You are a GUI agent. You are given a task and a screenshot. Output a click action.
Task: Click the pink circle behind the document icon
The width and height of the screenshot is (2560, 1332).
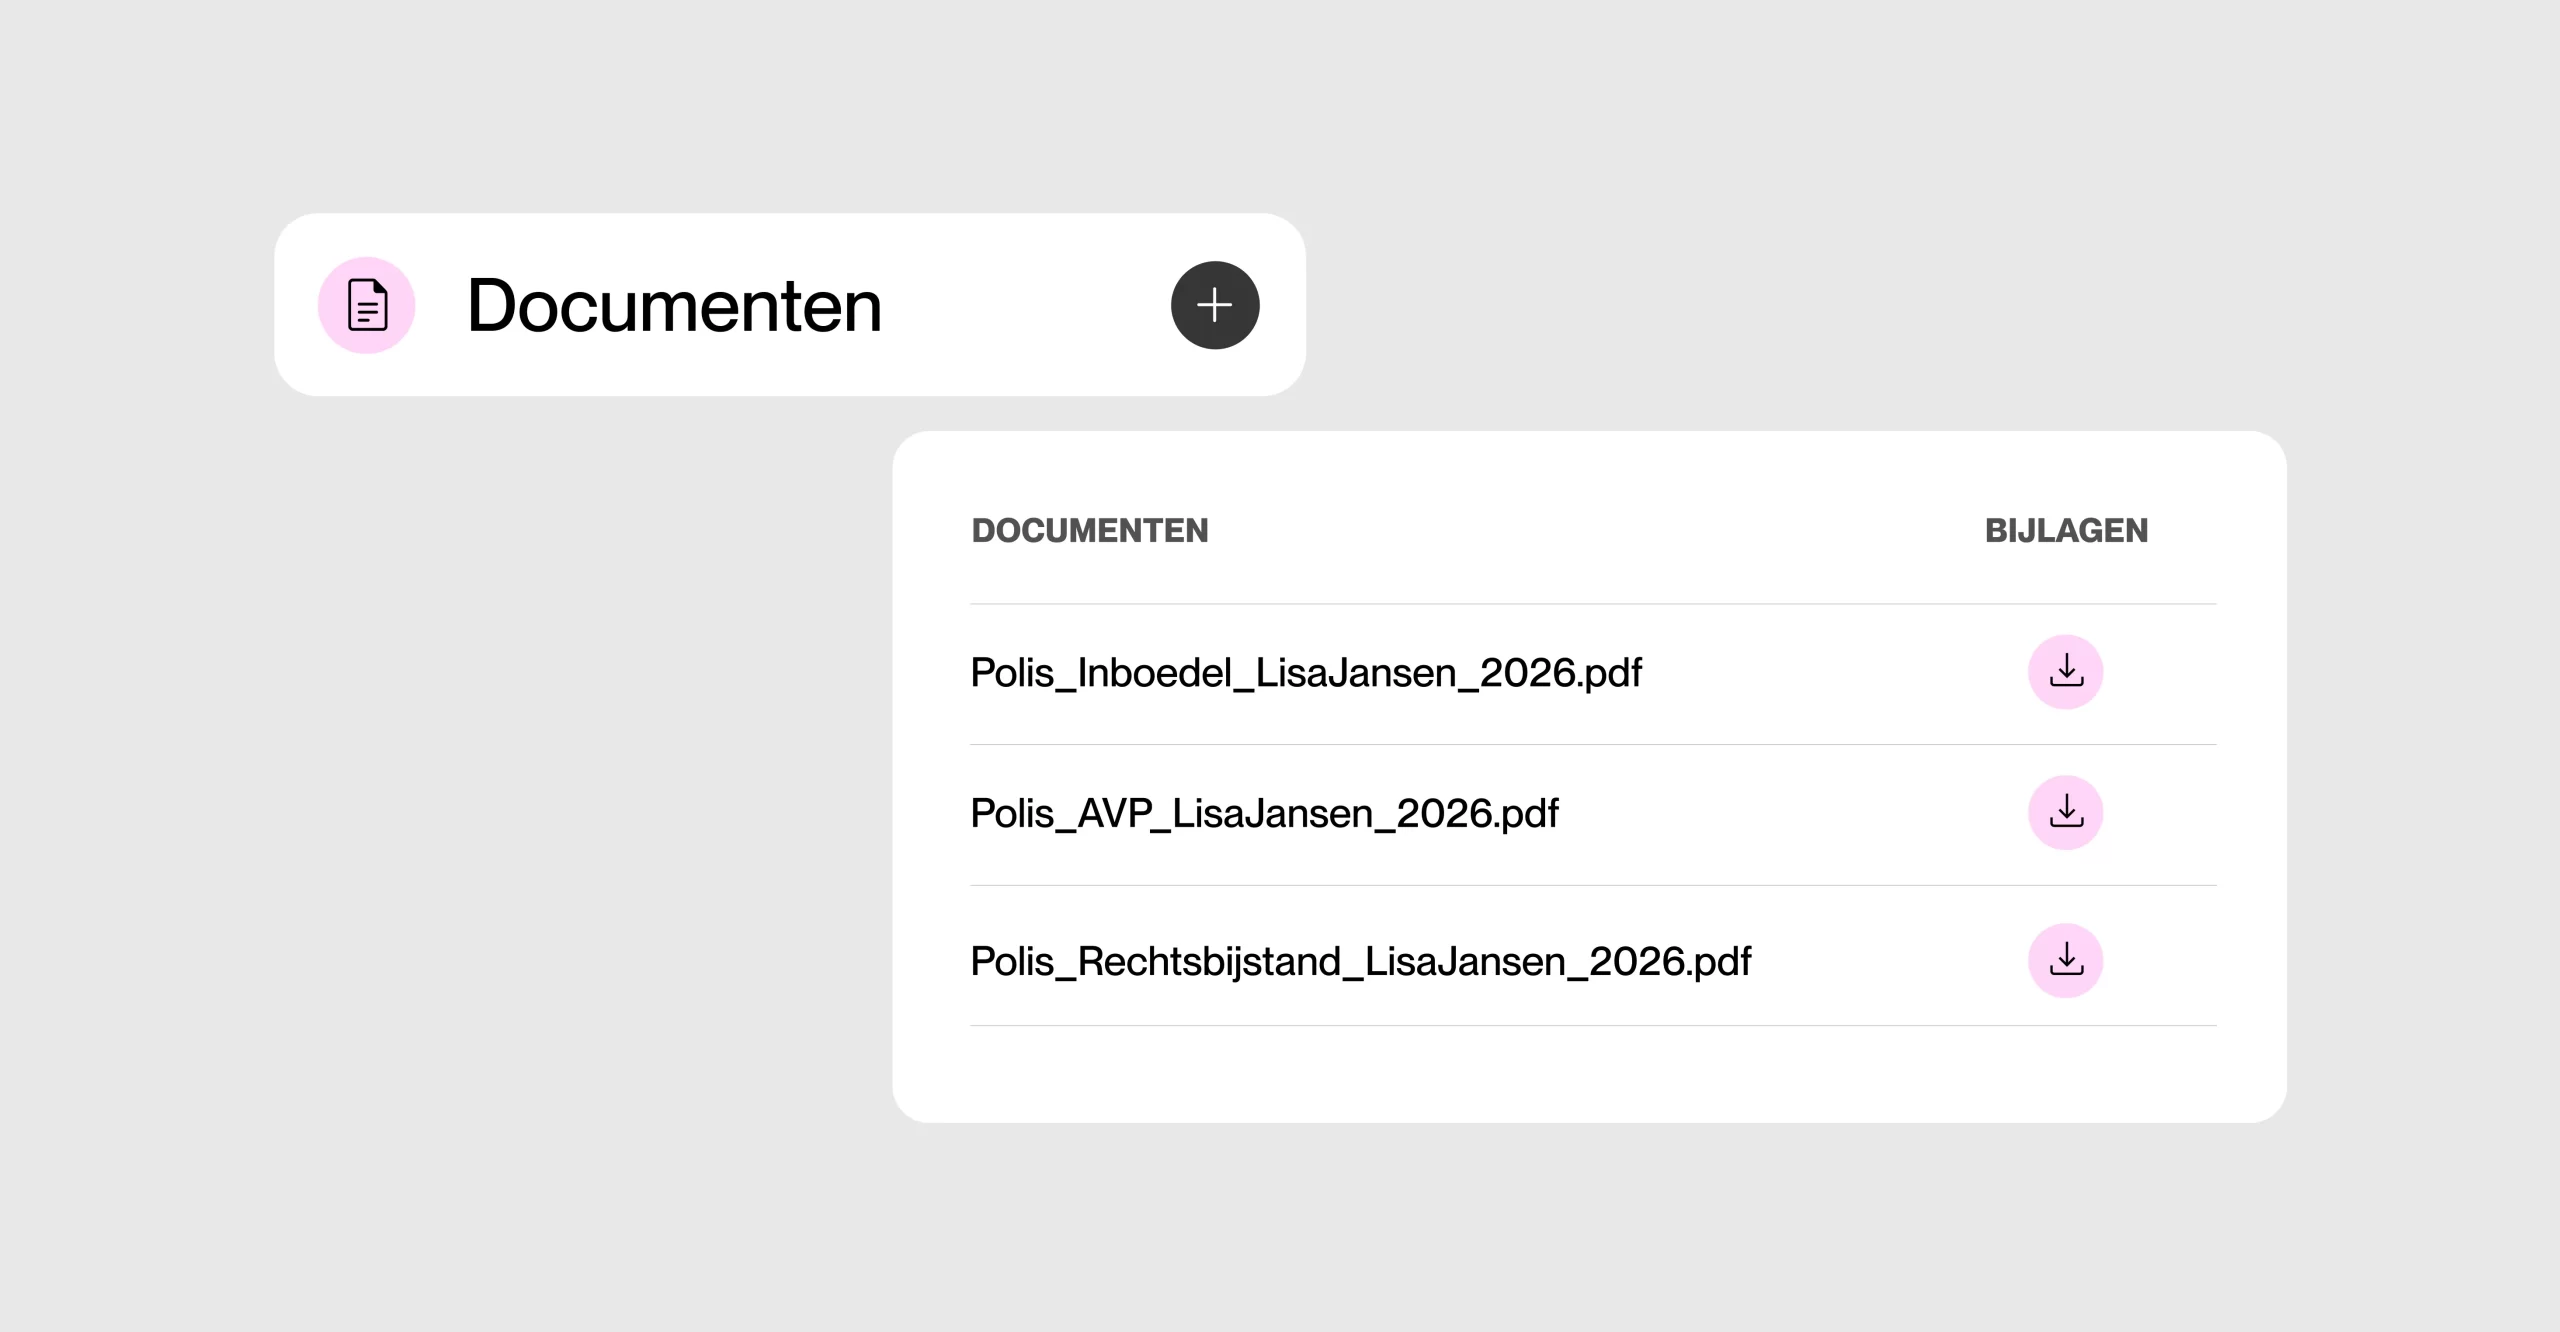365,305
